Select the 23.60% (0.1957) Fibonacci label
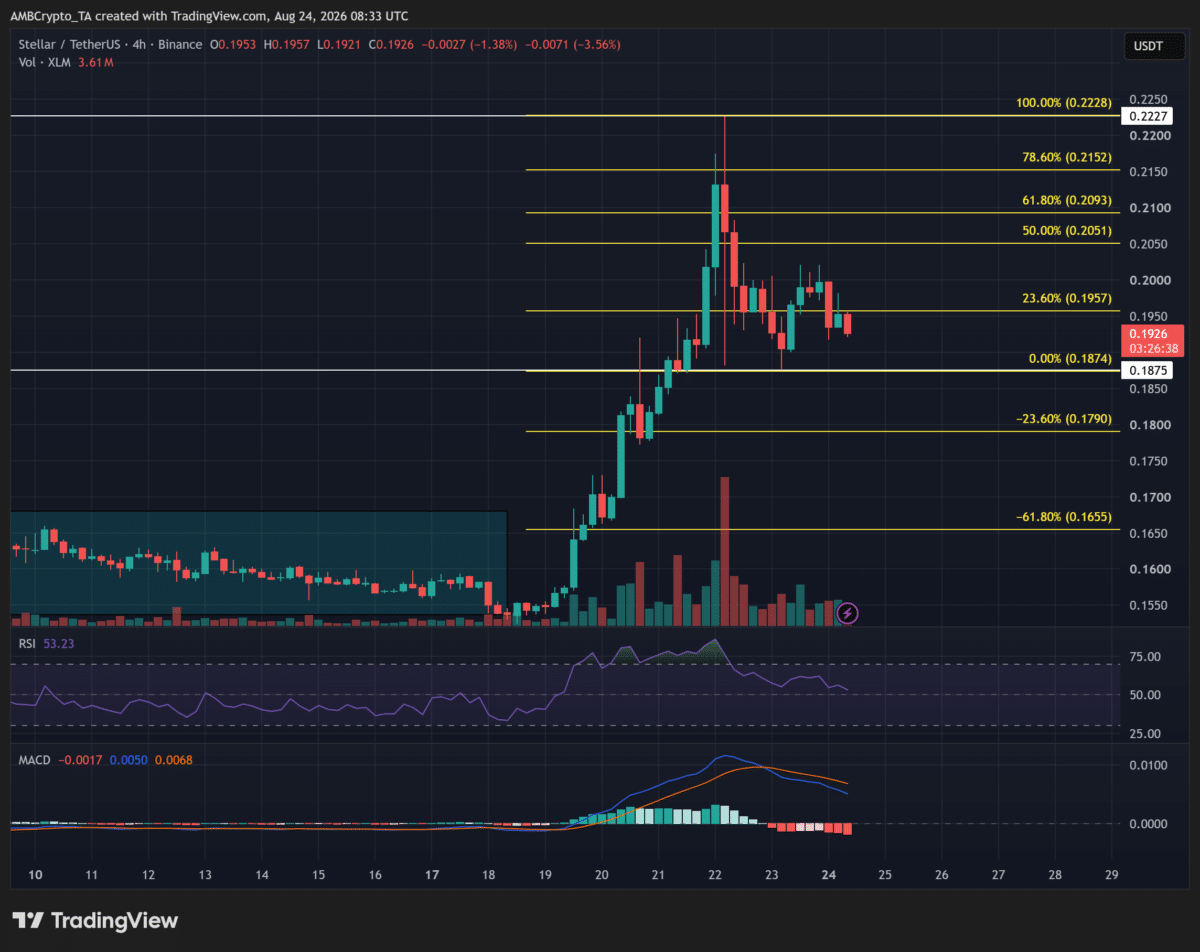Viewport: 1200px width, 952px height. (1067, 298)
